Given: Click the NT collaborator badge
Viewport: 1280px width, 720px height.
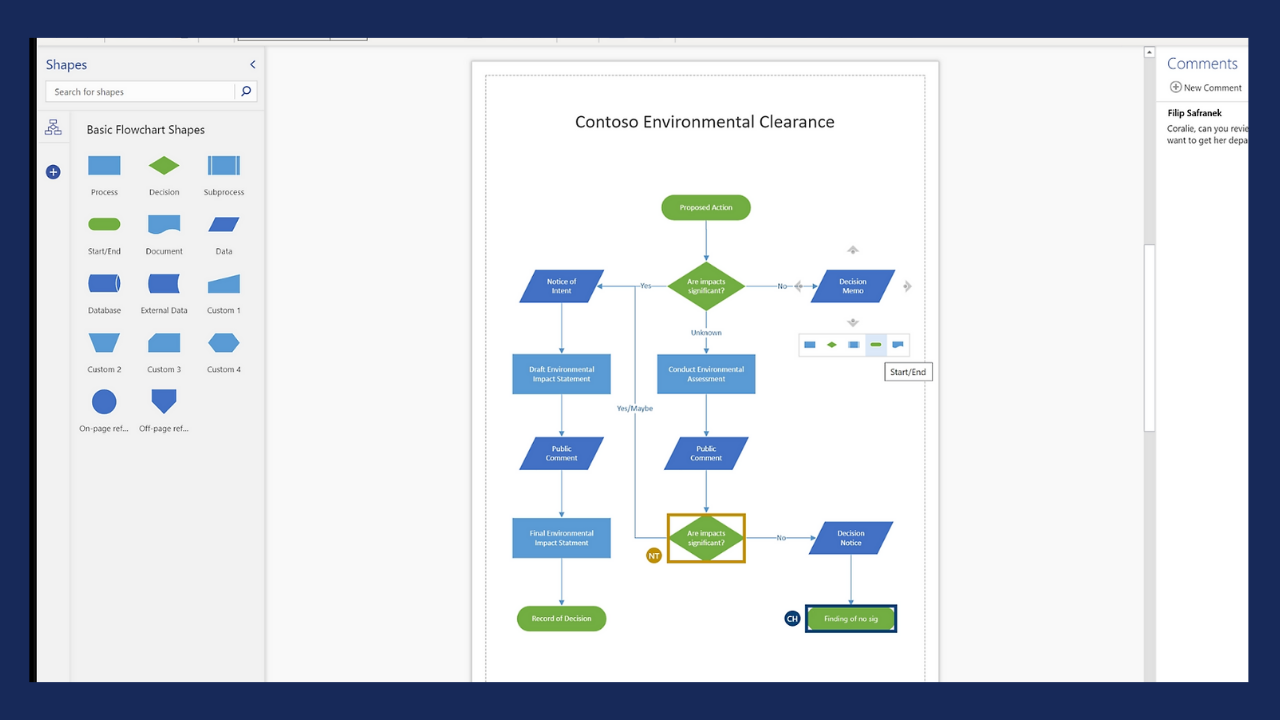Looking at the screenshot, I should click(654, 556).
